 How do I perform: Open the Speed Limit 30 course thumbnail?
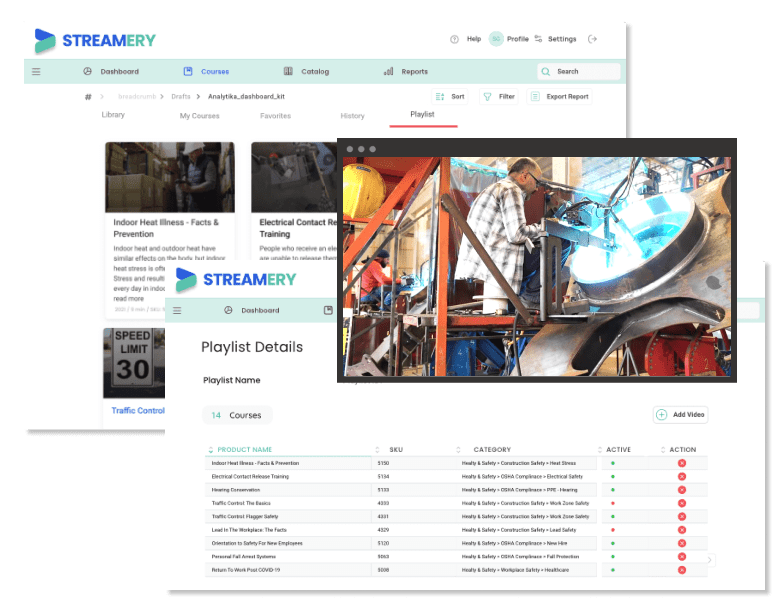click(x=134, y=363)
